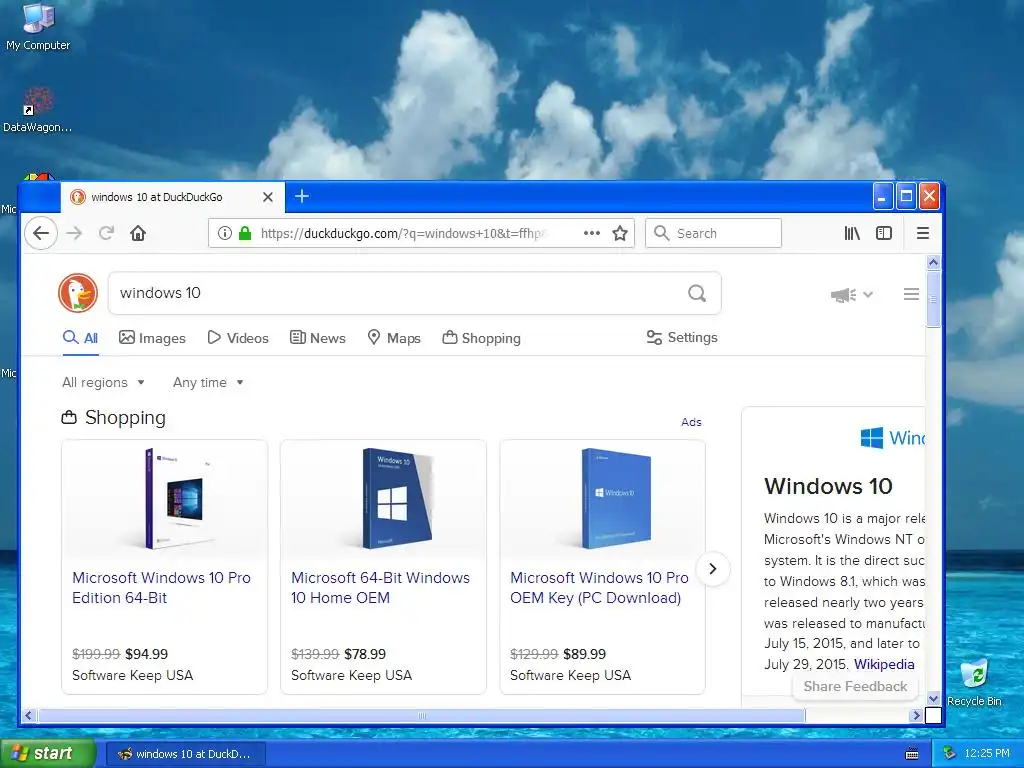Open Microsoft 64-Bit Windows 10 Home OEM link
Viewport: 1024px width, 768px height.
click(x=380, y=588)
